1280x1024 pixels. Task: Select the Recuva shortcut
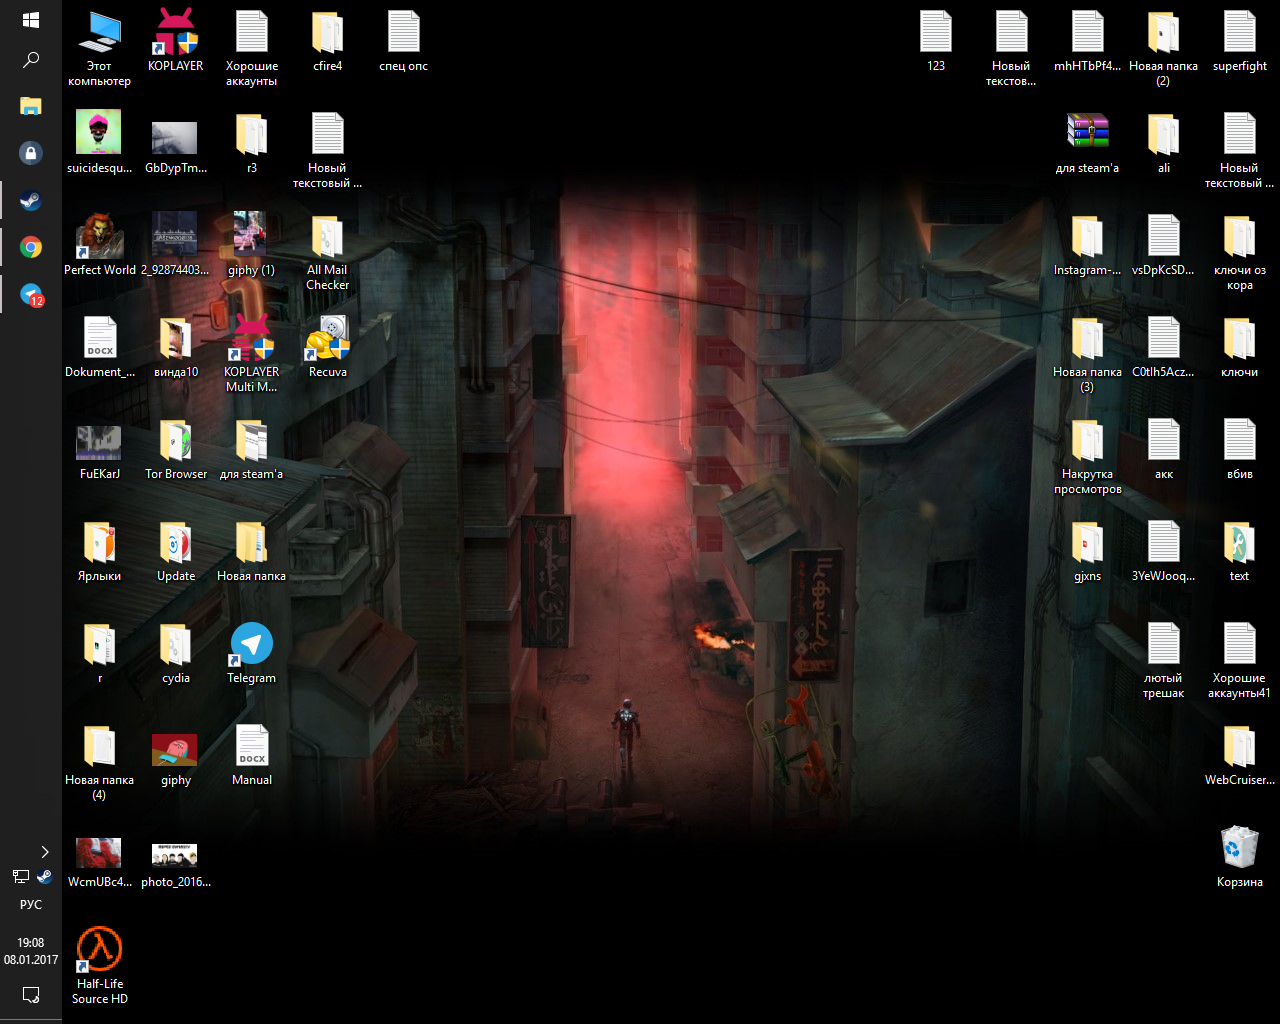(328, 347)
